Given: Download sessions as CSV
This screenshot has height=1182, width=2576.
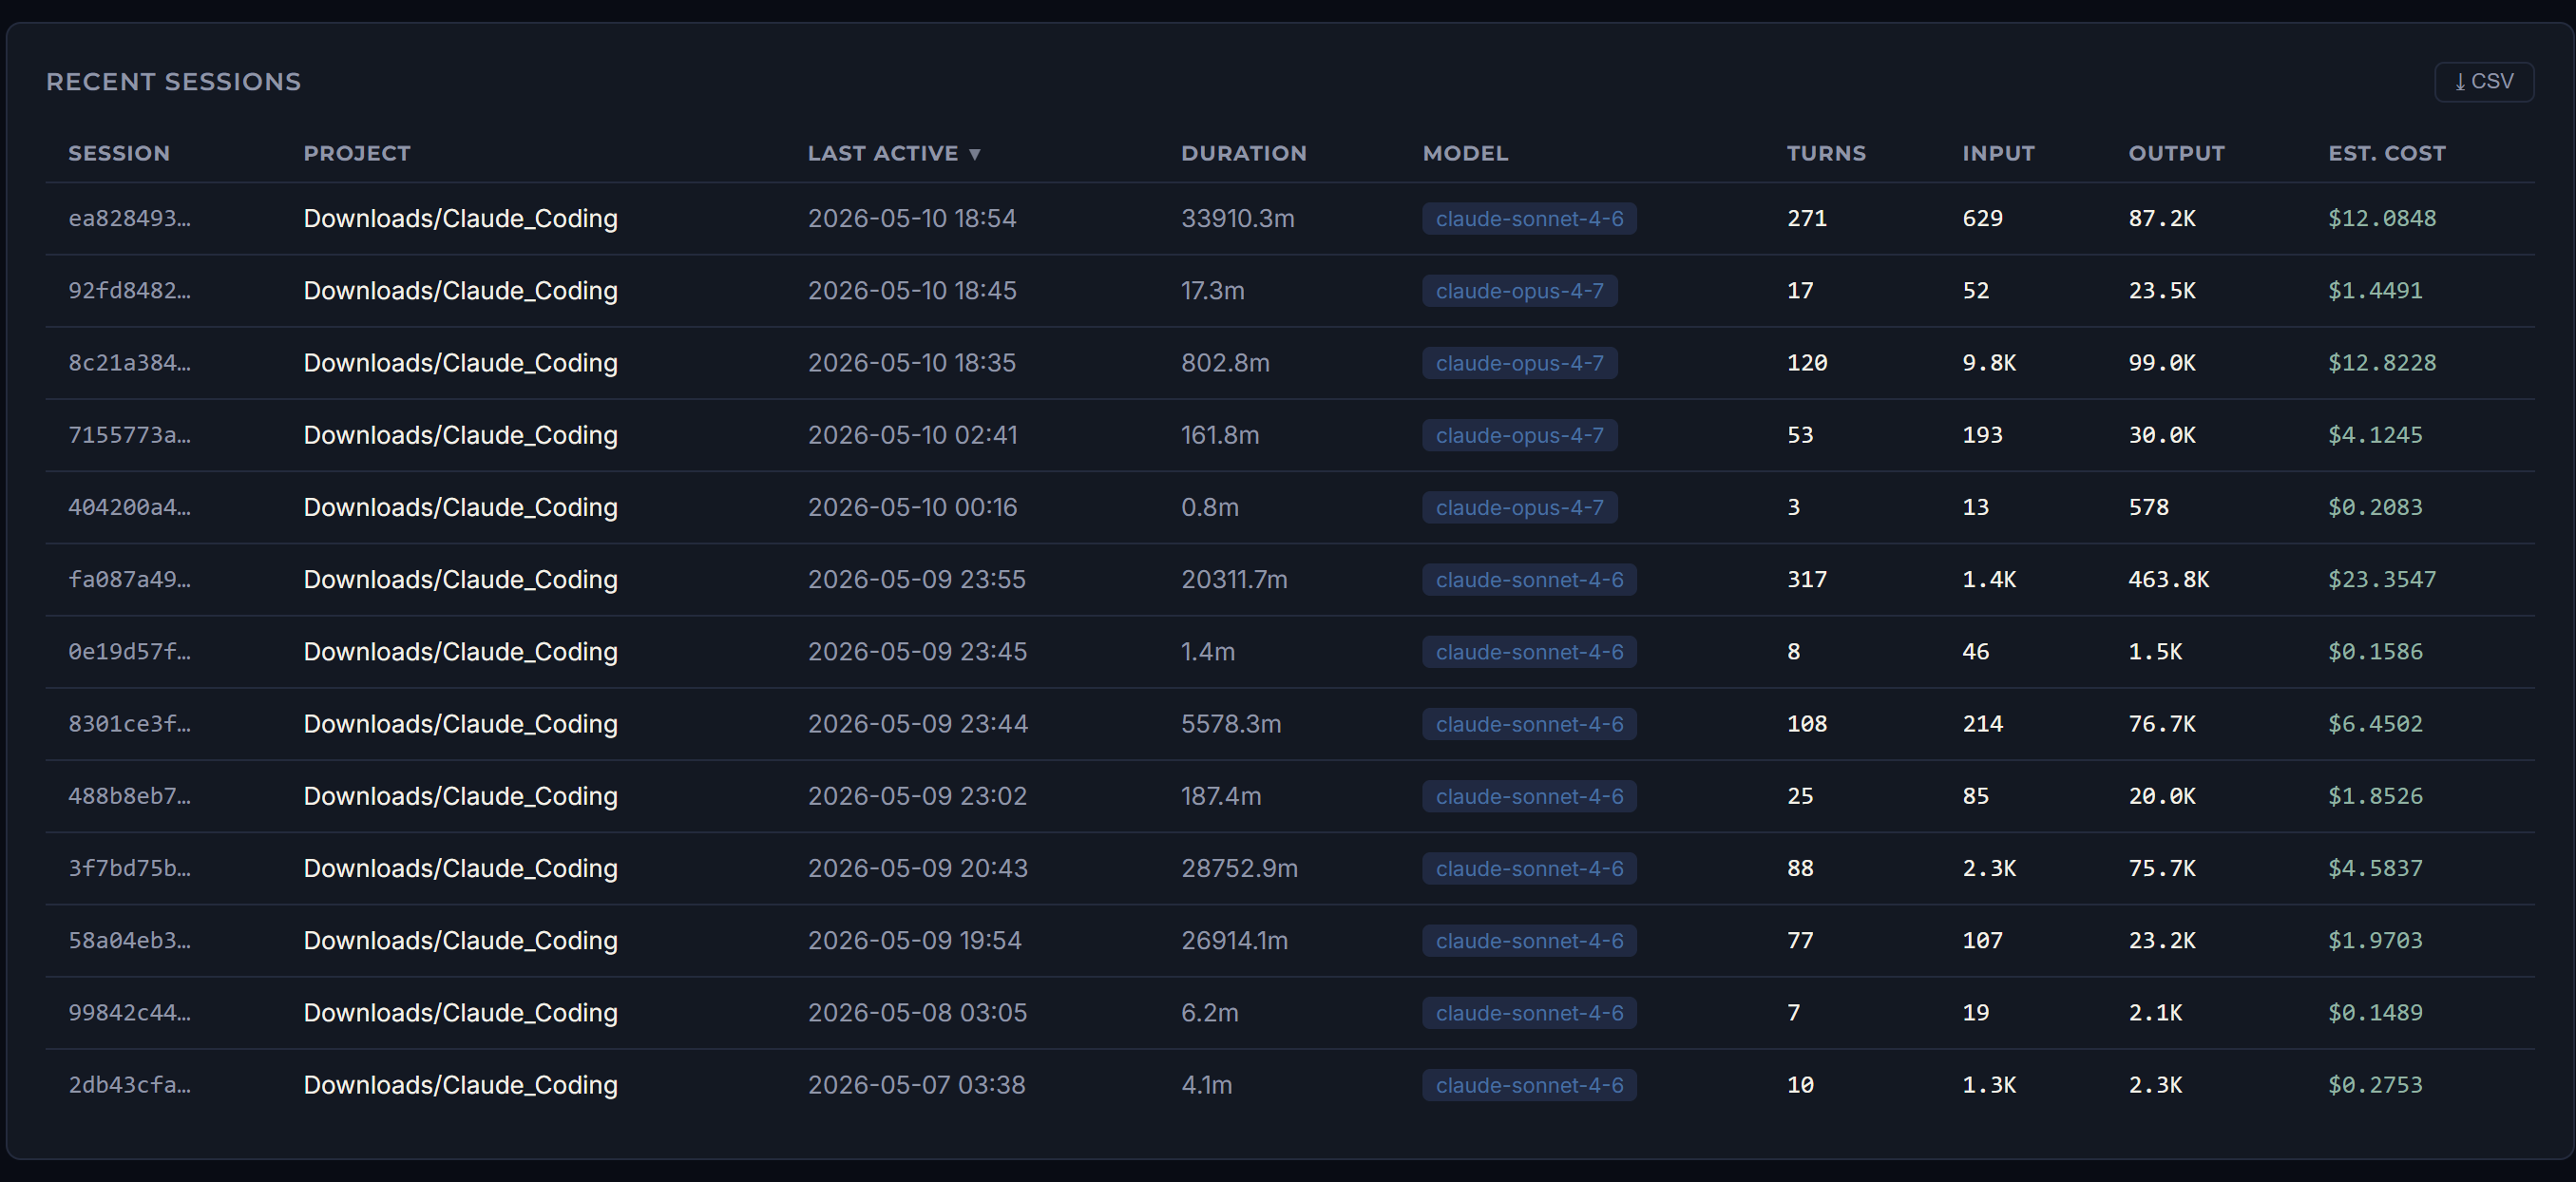Looking at the screenshot, I should 2483,81.
